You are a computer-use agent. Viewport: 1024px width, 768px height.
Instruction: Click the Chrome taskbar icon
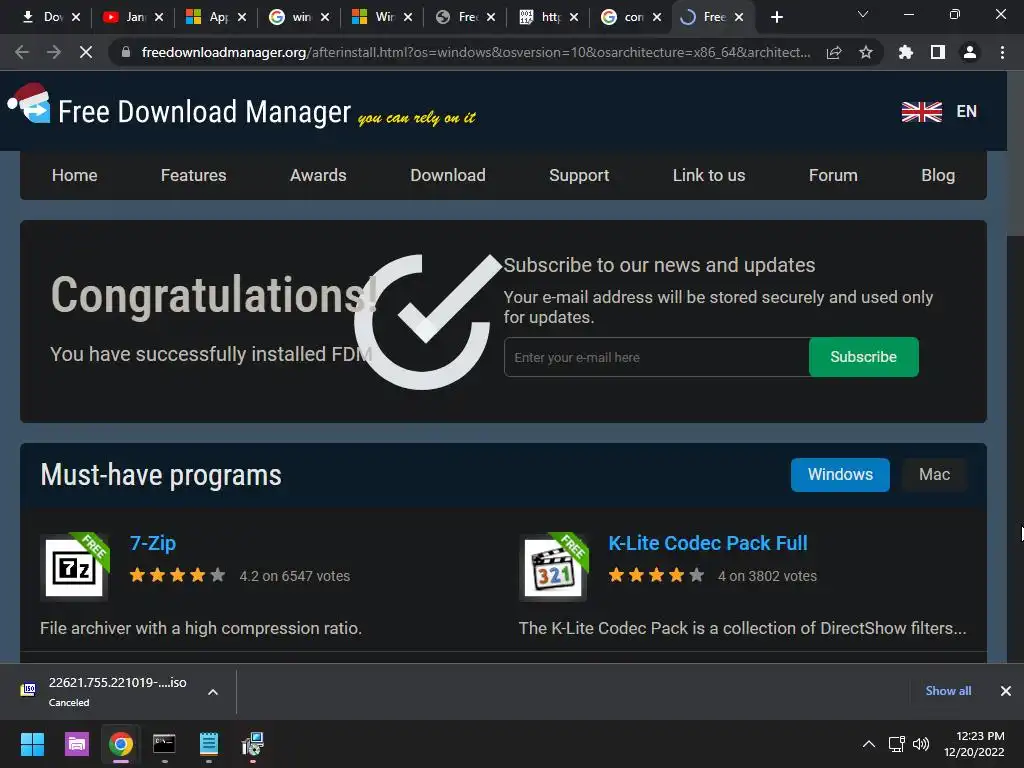tap(121, 744)
